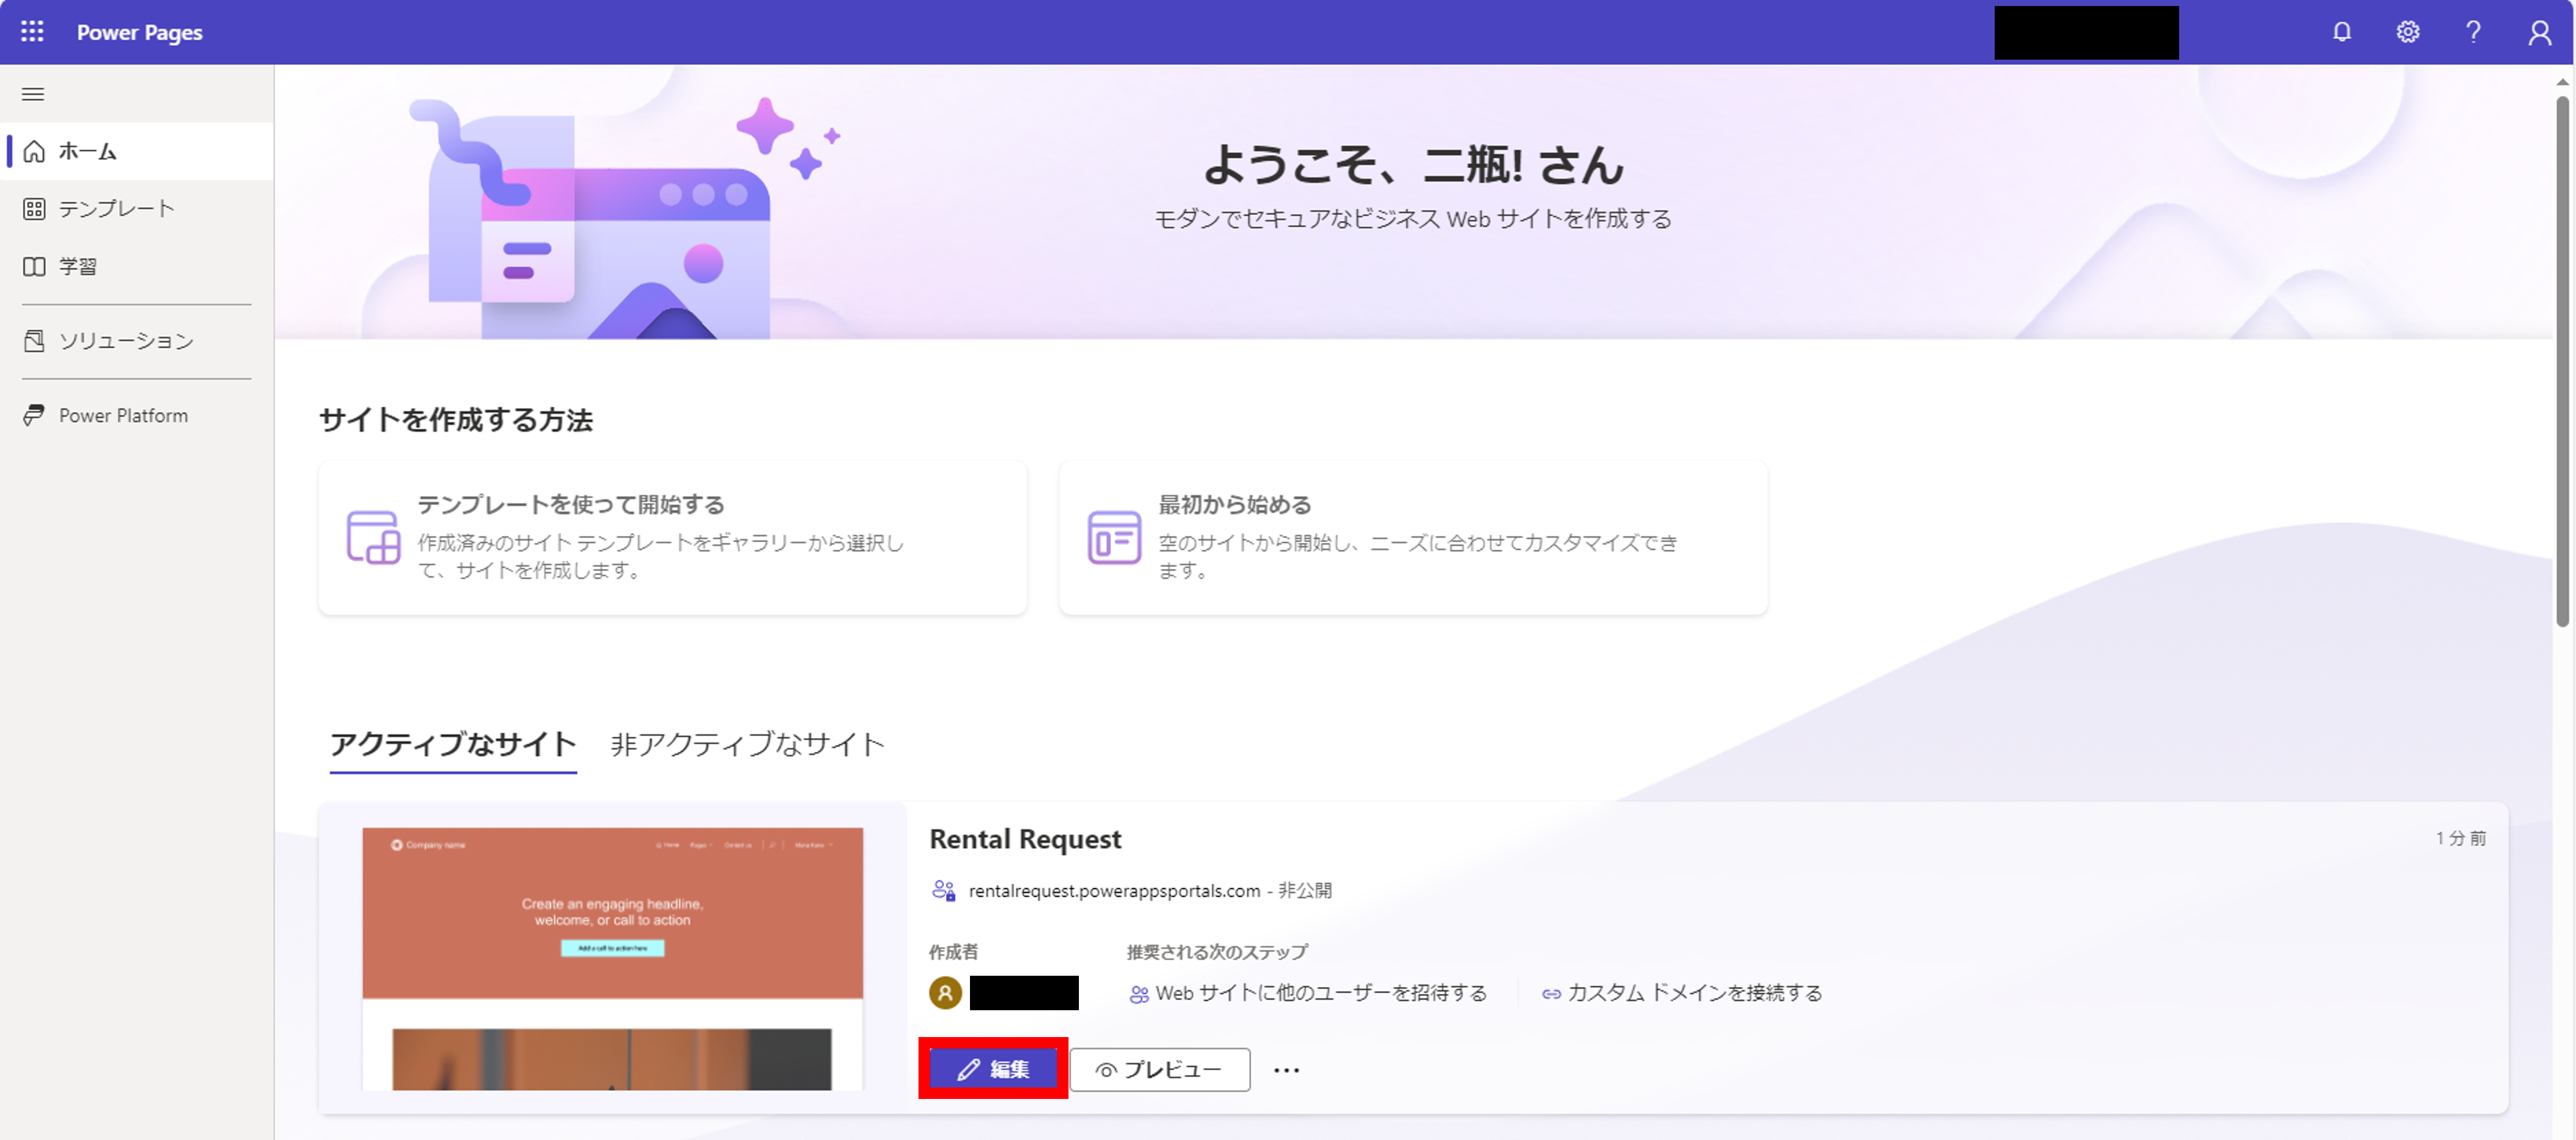Open the app launcher waffle icon
Image resolution: width=2576 pixels, height=1140 pixels.
click(32, 32)
